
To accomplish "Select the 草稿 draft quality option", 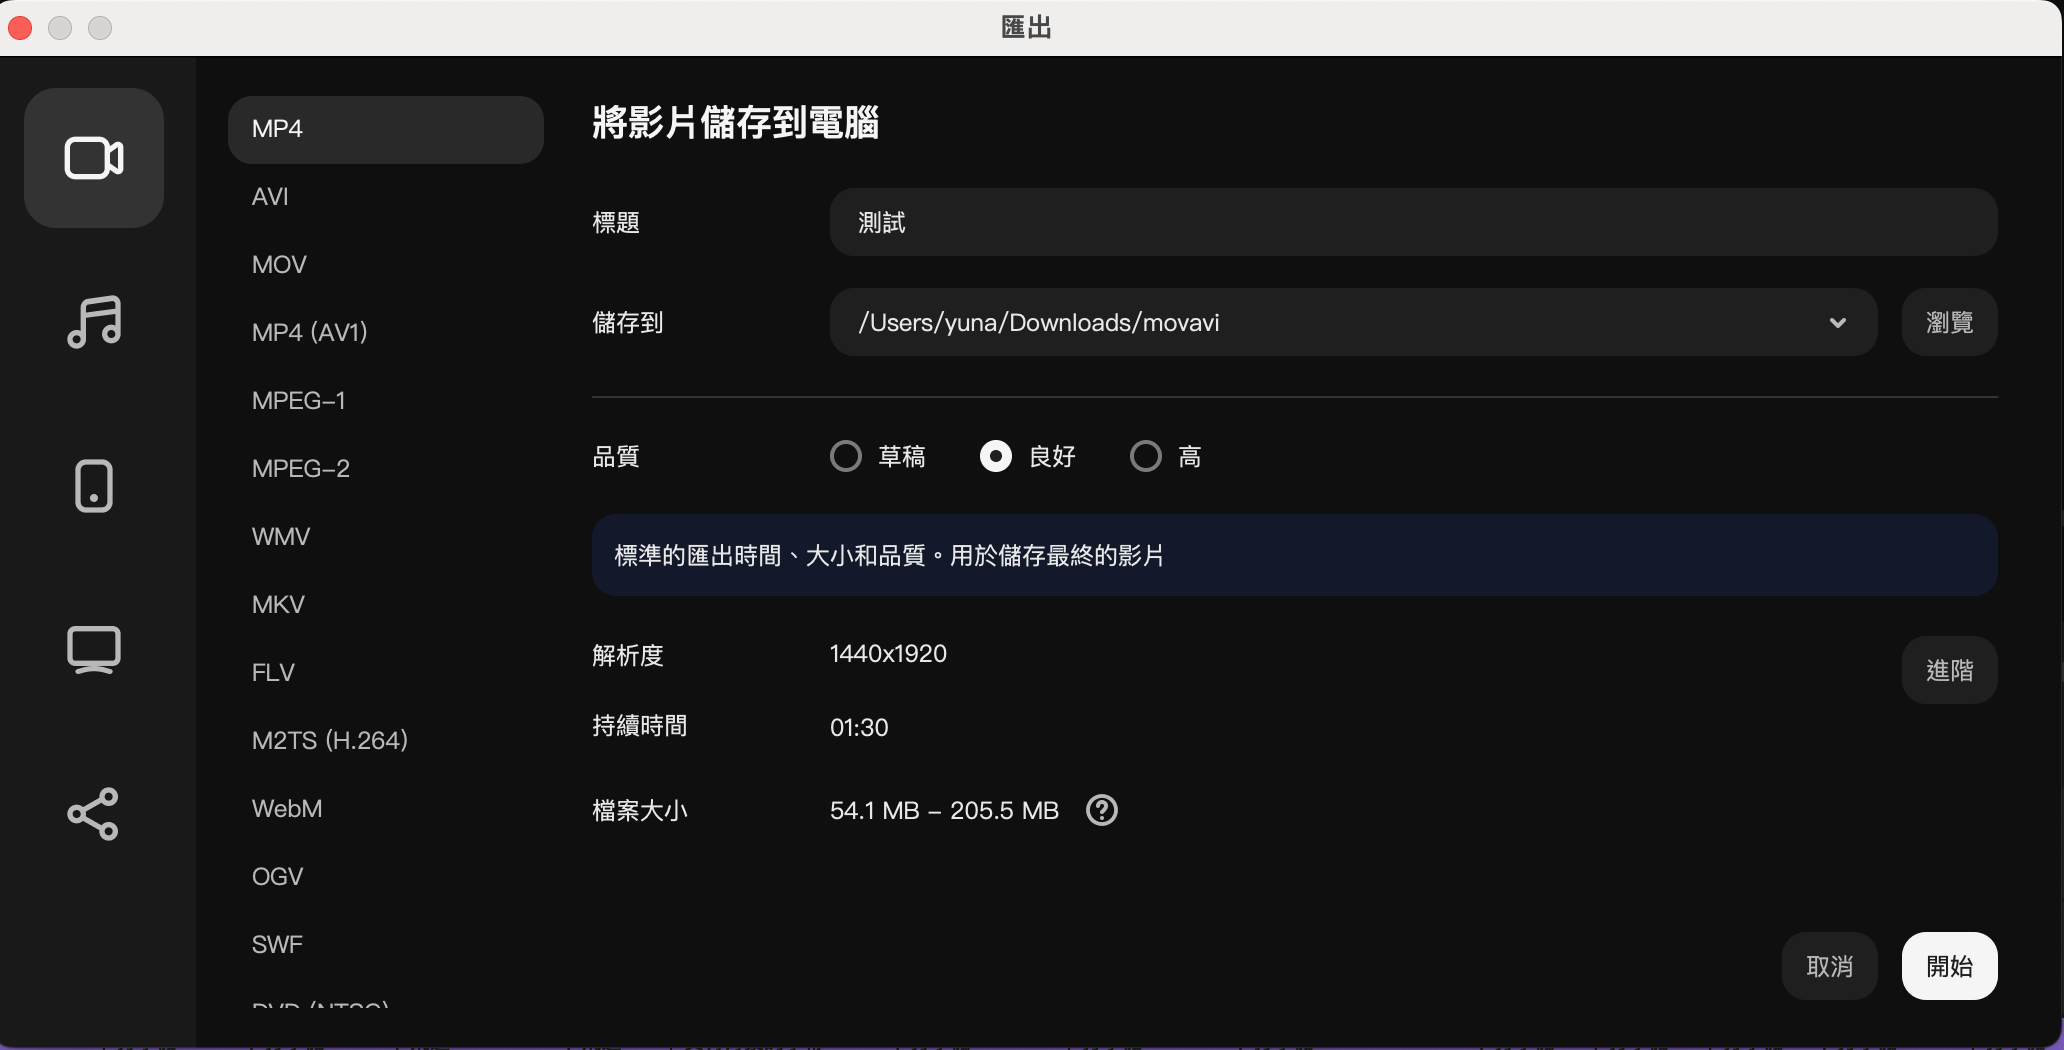I will pos(879,456).
